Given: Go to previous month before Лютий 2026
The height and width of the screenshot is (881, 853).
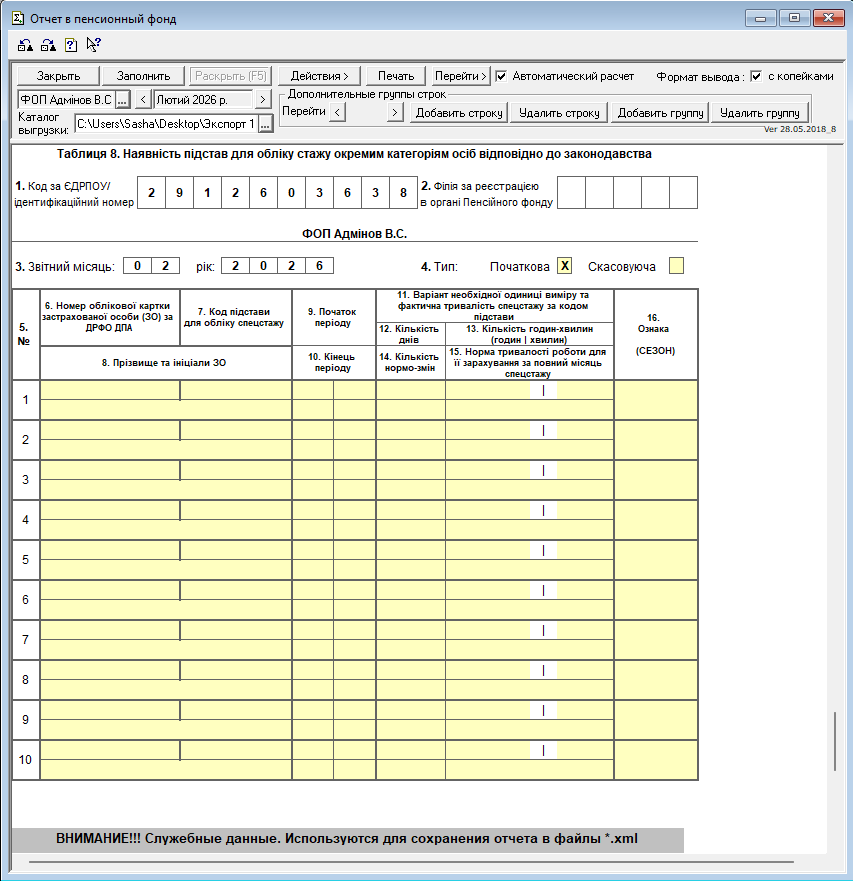Looking at the screenshot, I should click(x=143, y=99).
